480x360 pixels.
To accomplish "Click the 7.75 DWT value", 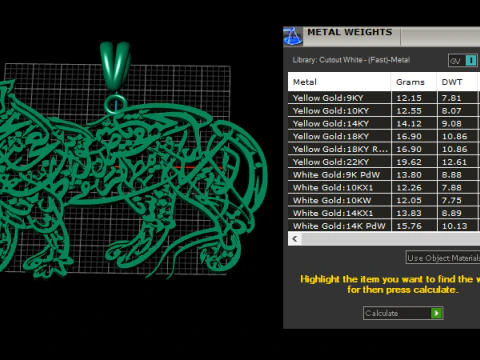I will point(452,200).
